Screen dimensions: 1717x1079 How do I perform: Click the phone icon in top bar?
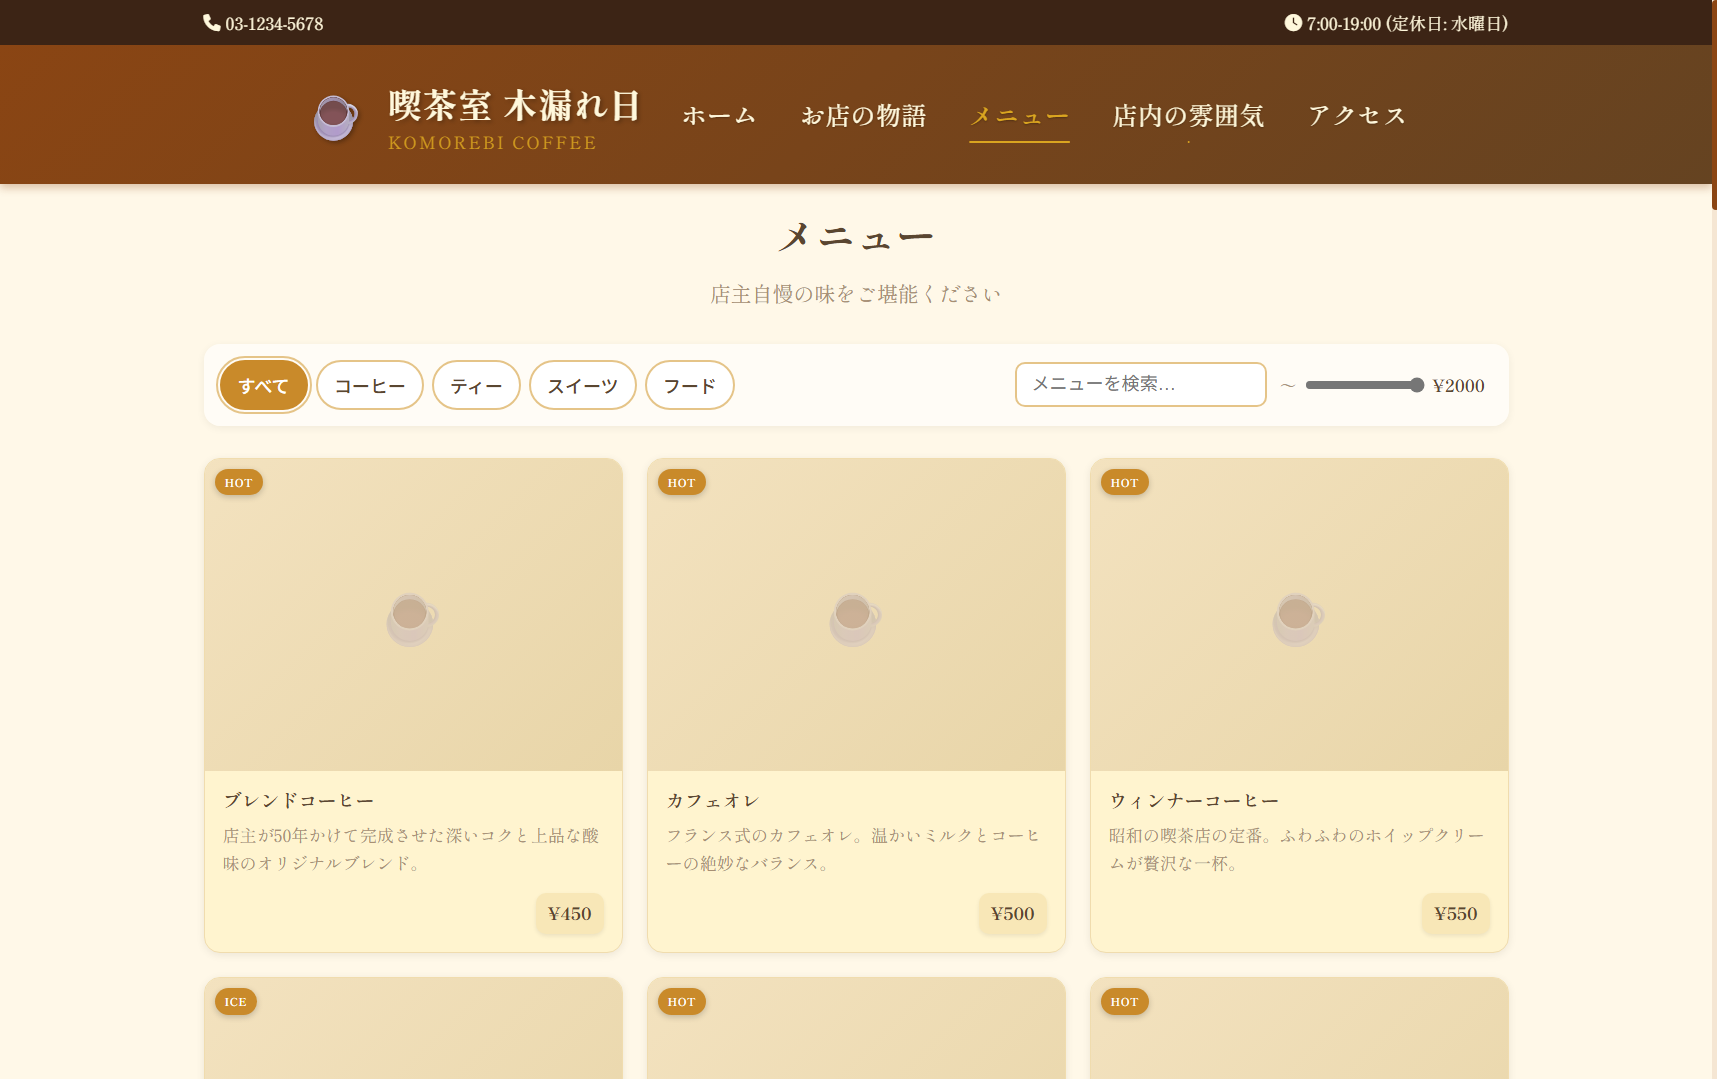[x=212, y=23]
